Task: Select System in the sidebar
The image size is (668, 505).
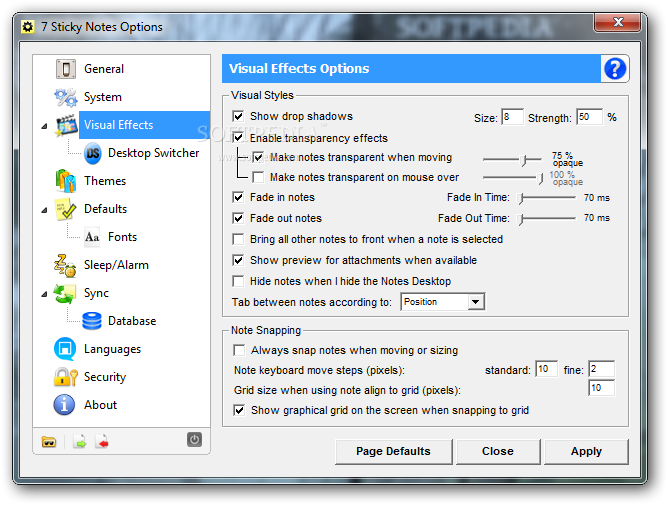Action: [x=103, y=97]
